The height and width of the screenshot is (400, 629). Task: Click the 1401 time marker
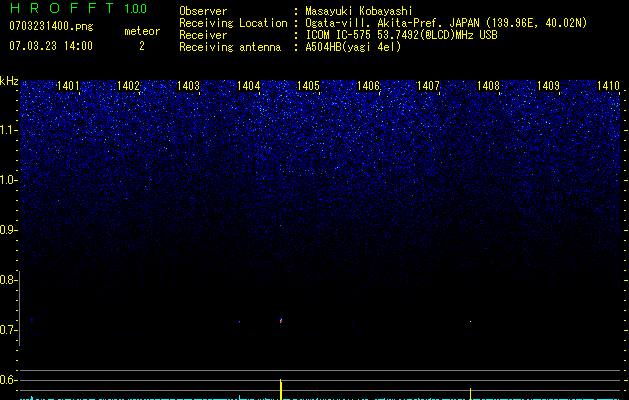[68, 86]
